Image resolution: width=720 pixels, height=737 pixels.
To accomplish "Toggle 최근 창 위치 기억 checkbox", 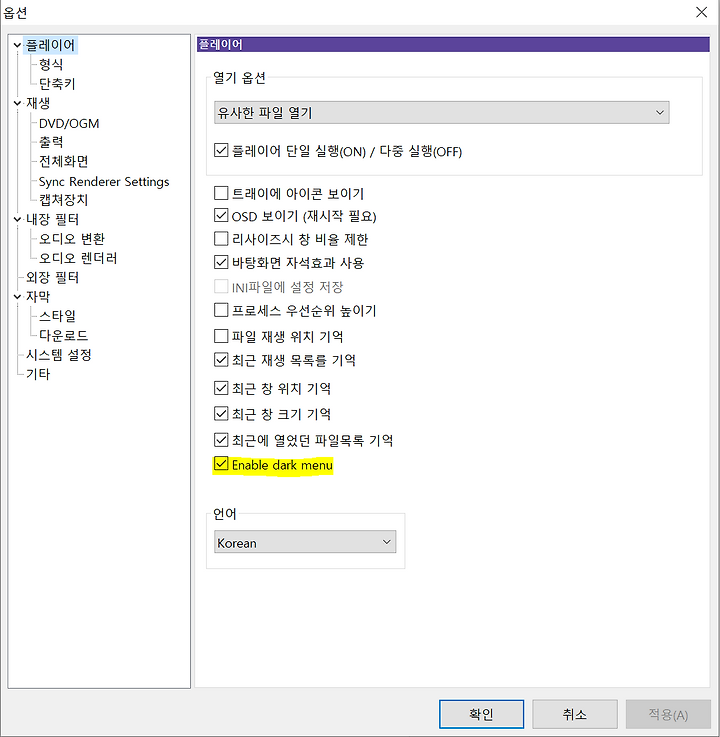I will [221, 388].
